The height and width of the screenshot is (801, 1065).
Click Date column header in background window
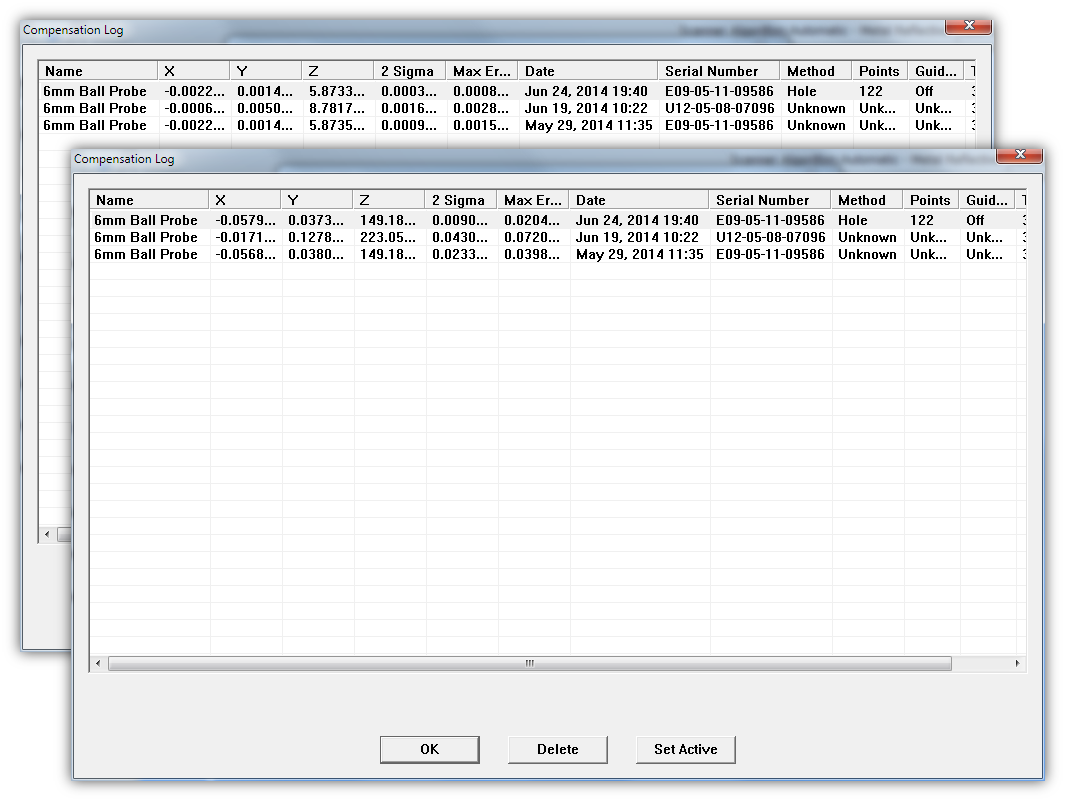[587, 71]
